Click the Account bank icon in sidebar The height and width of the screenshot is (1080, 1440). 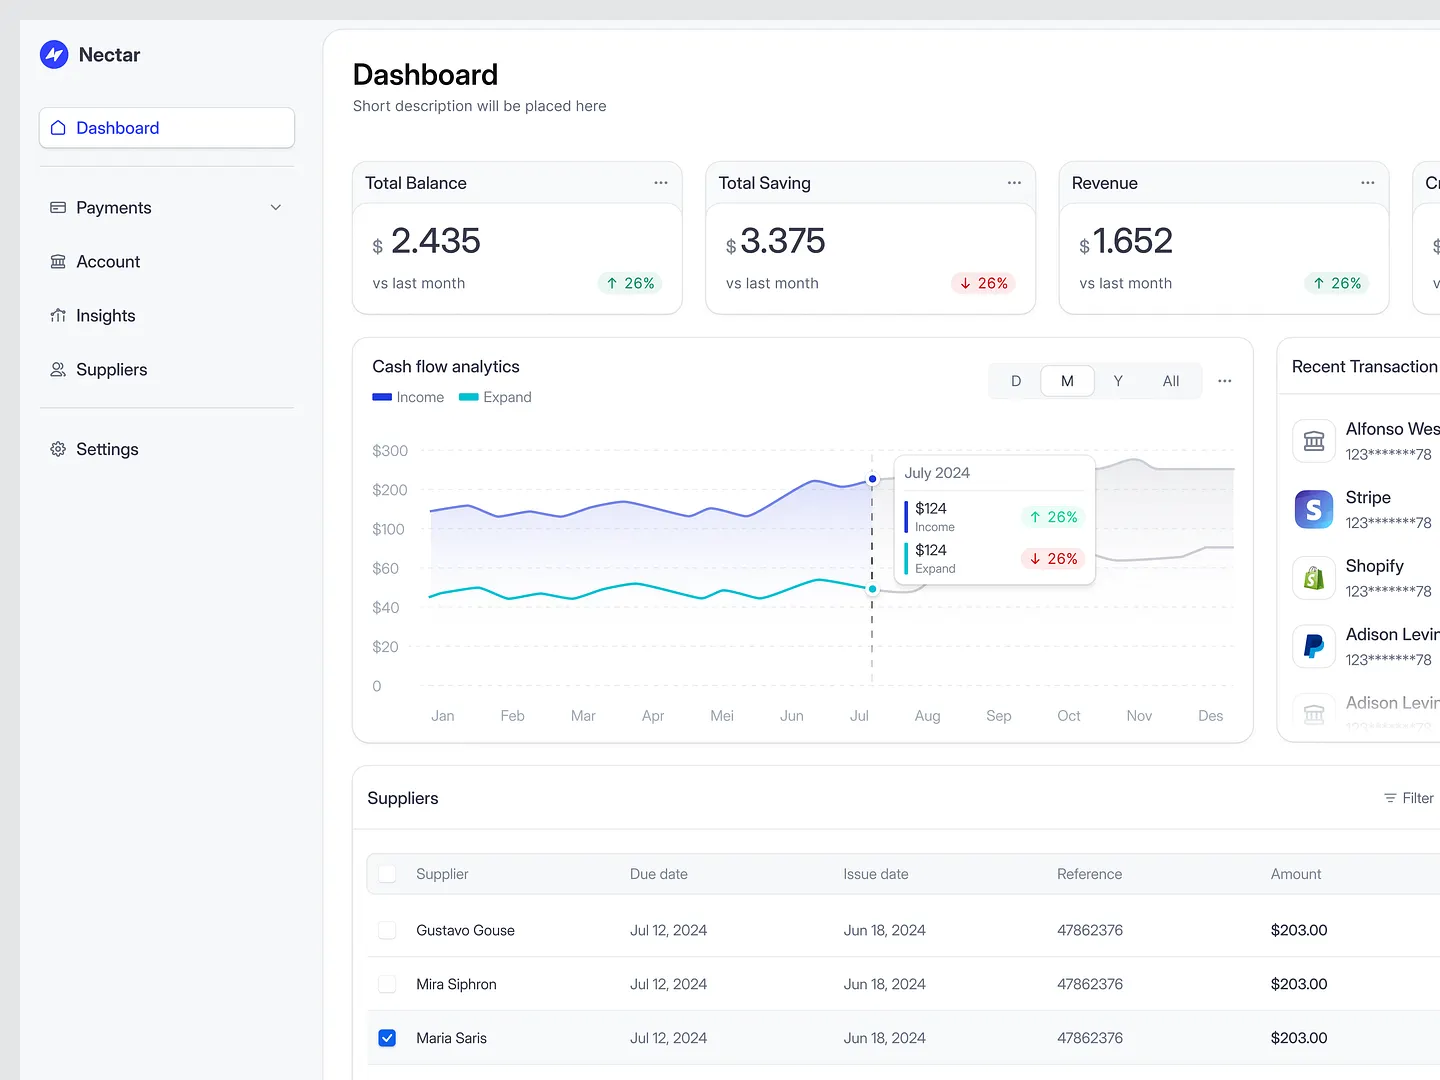pyautogui.click(x=58, y=261)
